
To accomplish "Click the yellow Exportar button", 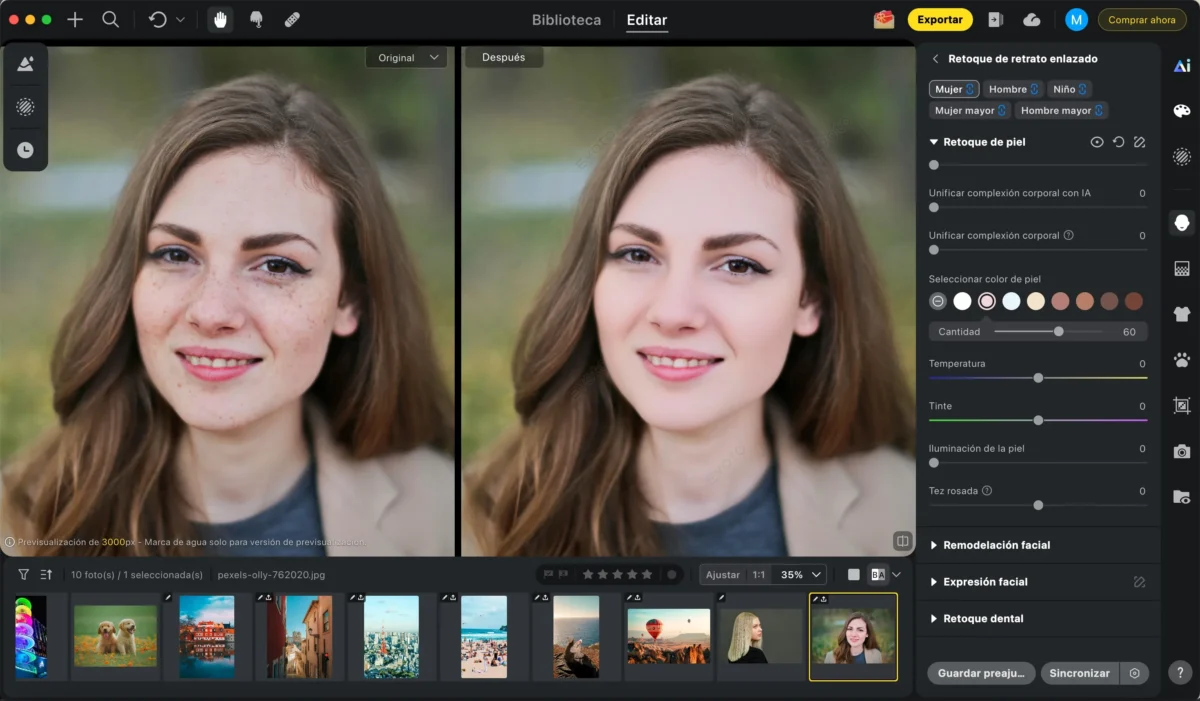I will [x=940, y=20].
